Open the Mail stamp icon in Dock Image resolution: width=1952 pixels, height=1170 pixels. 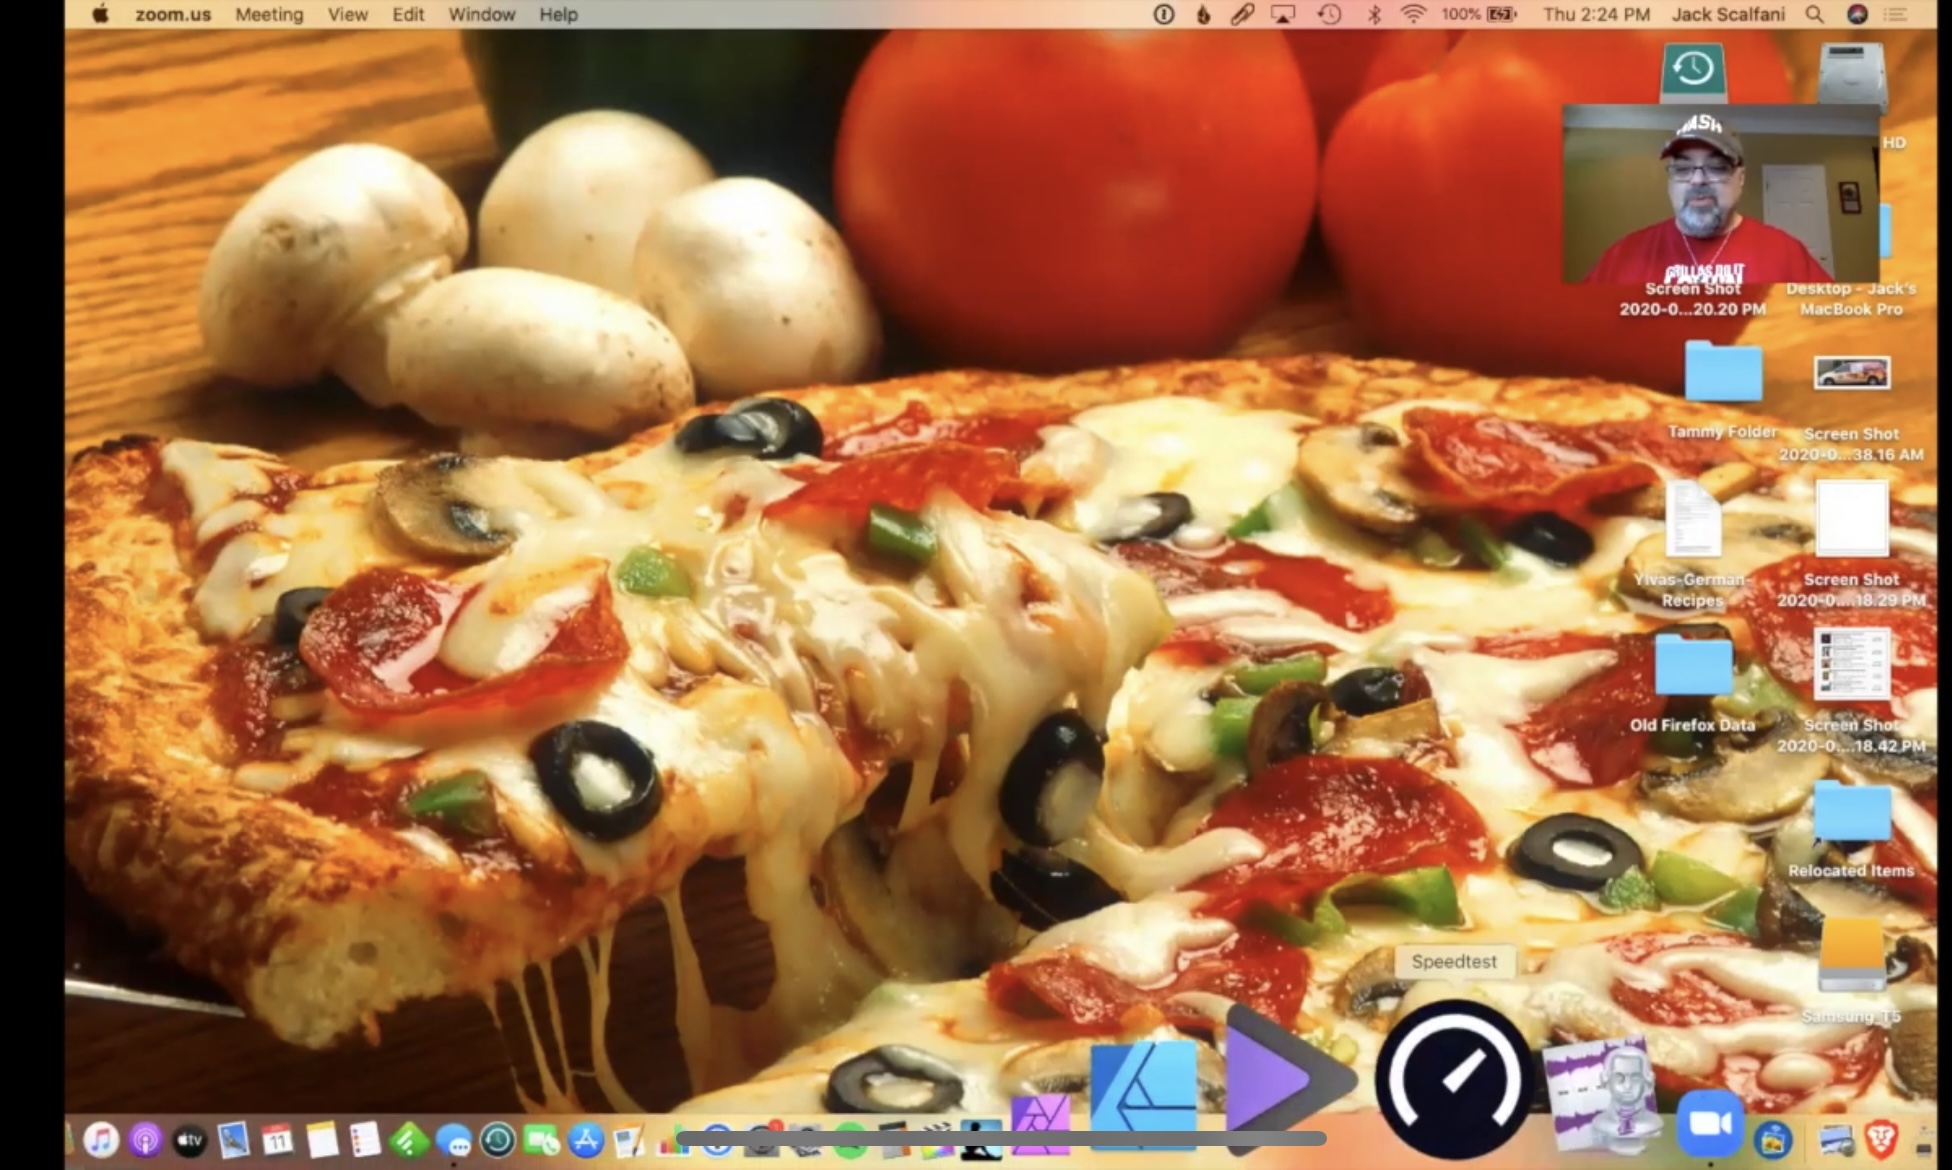234,1140
